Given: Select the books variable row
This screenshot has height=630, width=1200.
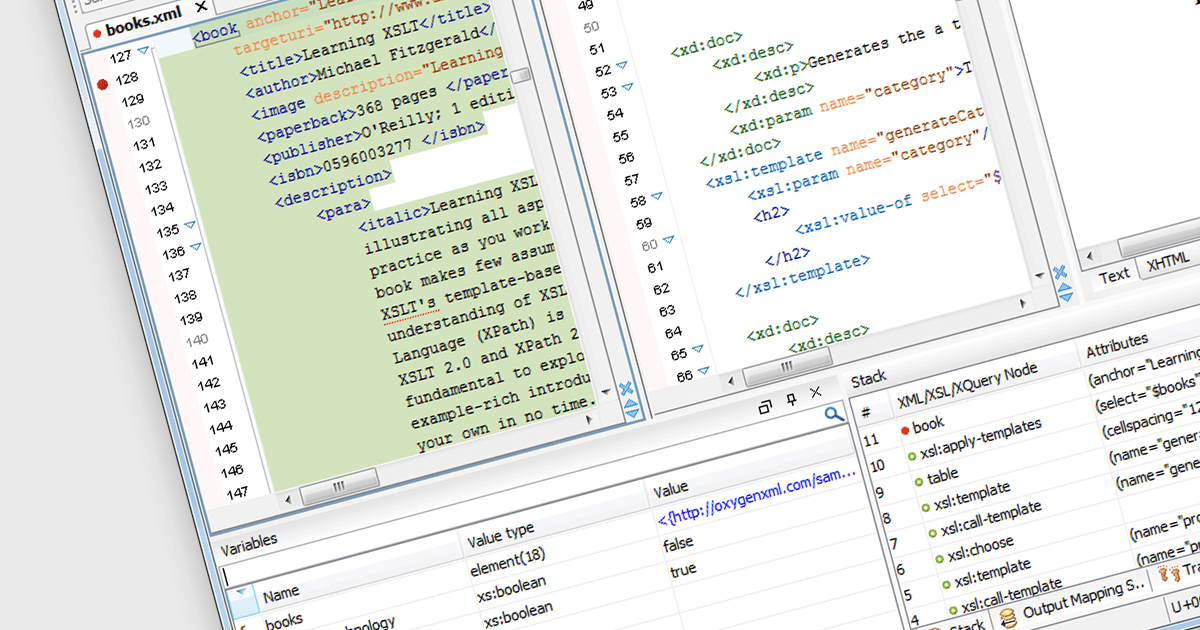Looking at the screenshot, I should click(285, 621).
